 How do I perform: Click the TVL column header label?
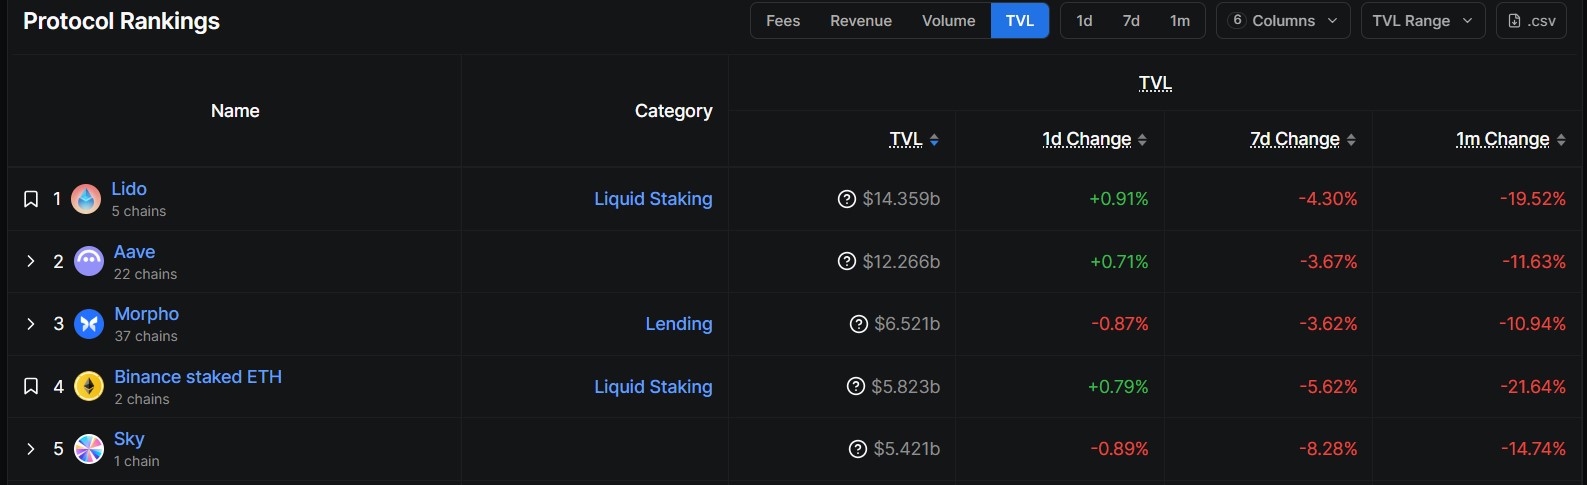(906, 139)
